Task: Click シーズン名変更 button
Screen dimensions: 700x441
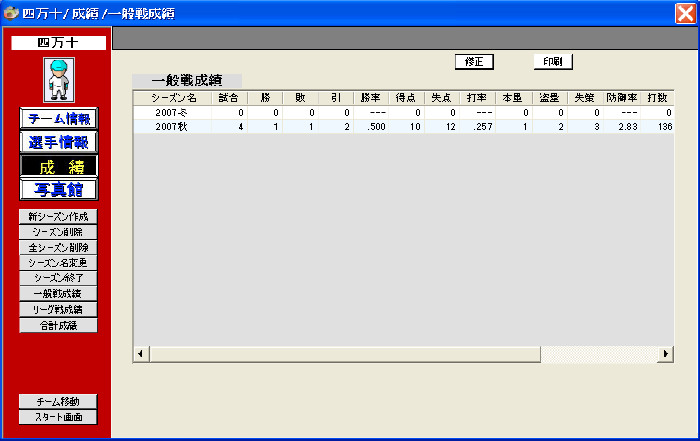Action: pyautogui.click(x=58, y=263)
